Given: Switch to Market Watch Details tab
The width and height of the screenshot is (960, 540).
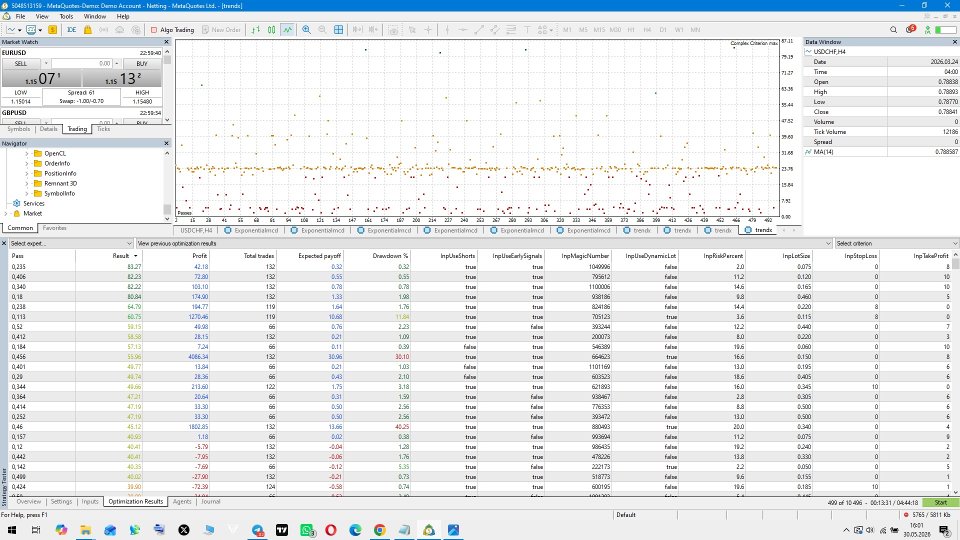Looking at the screenshot, I should (x=48, y=129).
